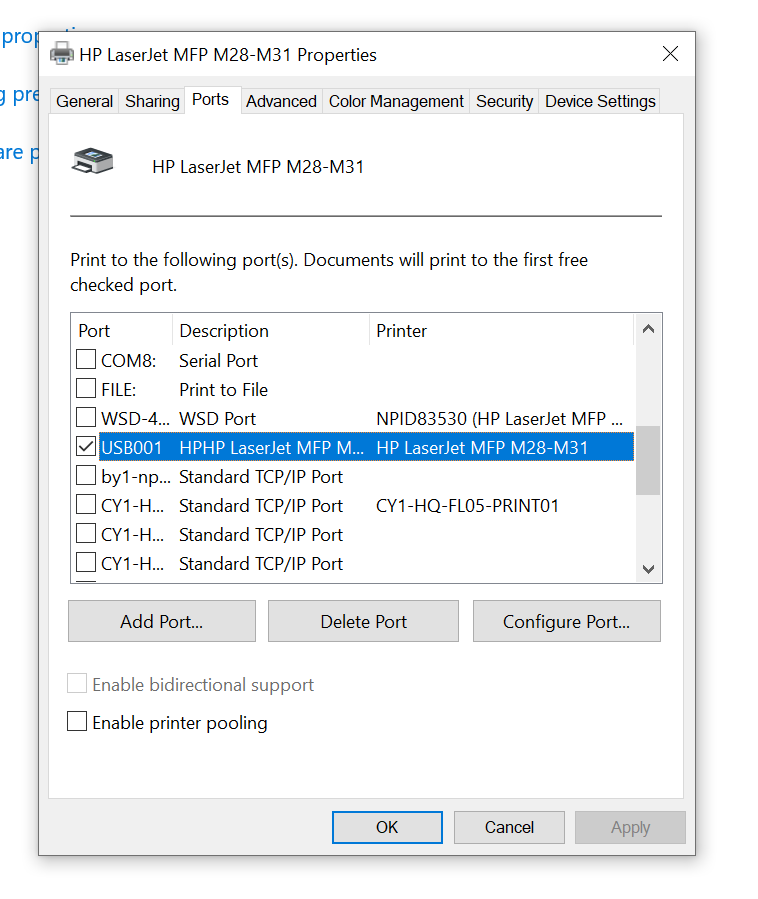Select the Color Management tab
Viewport: 758px width, 899px height.
[x=395, y=100]
